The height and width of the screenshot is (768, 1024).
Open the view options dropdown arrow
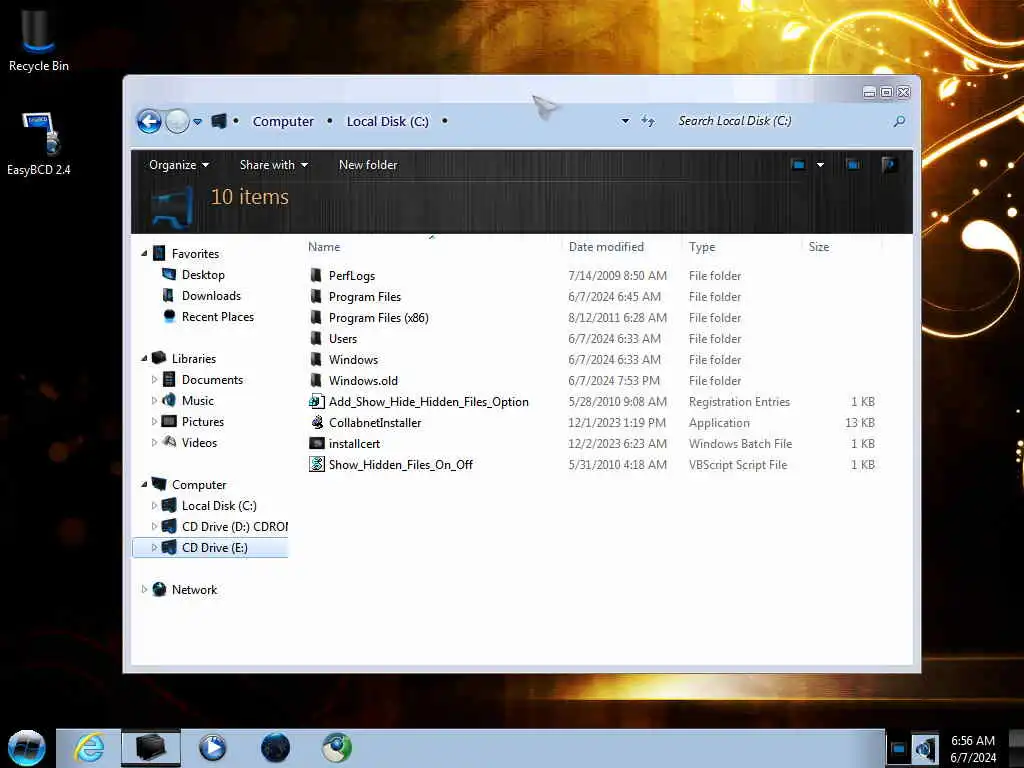tap(820, 165)
